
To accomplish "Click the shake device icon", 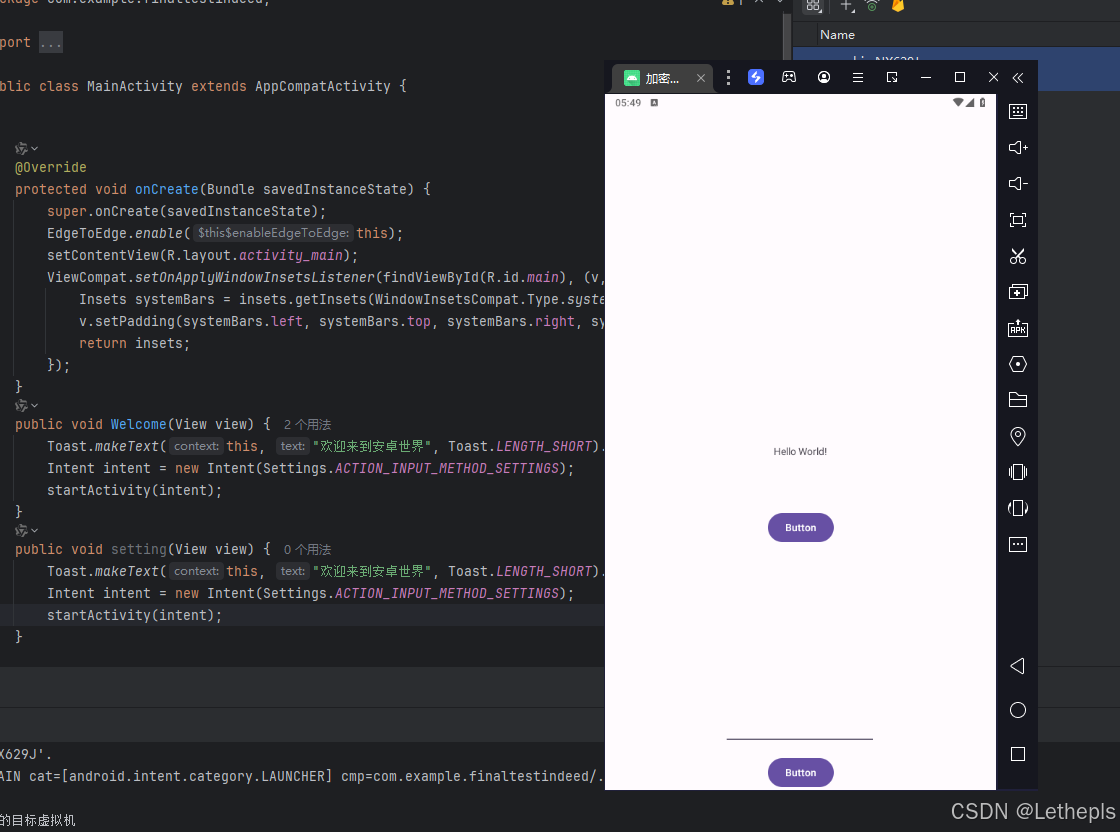I will [x=1018, y=472].
